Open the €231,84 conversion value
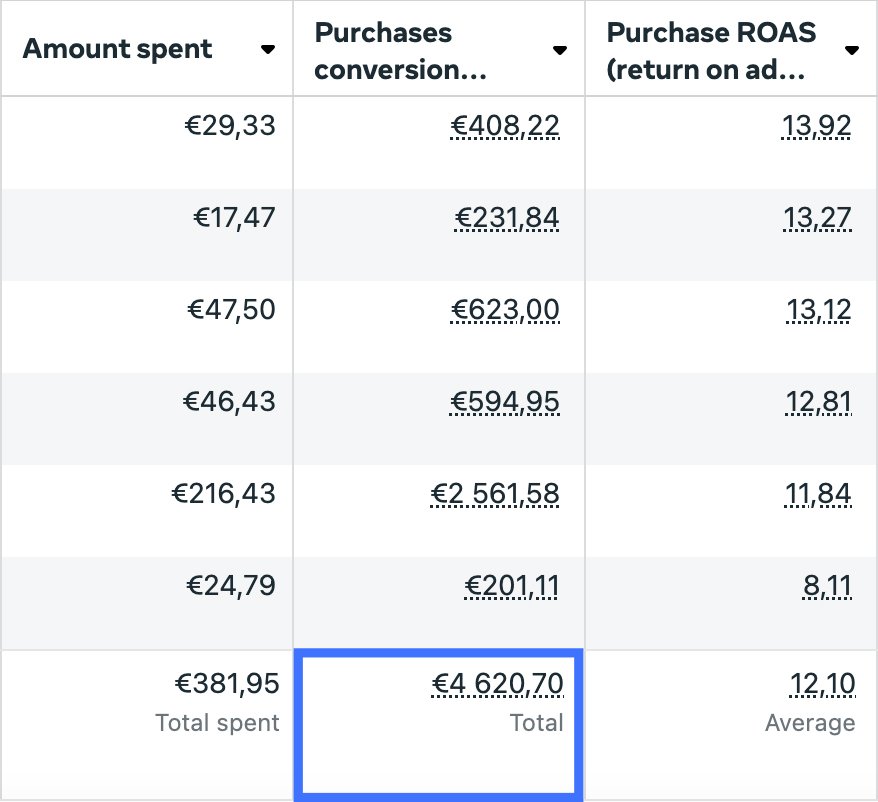 [505, 218]
